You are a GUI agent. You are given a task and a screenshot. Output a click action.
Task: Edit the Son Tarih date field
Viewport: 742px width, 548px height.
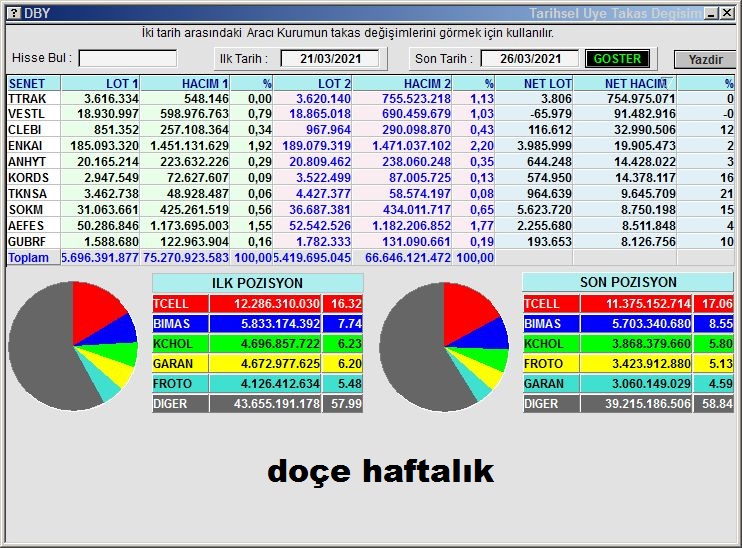(x=530, y=59)
